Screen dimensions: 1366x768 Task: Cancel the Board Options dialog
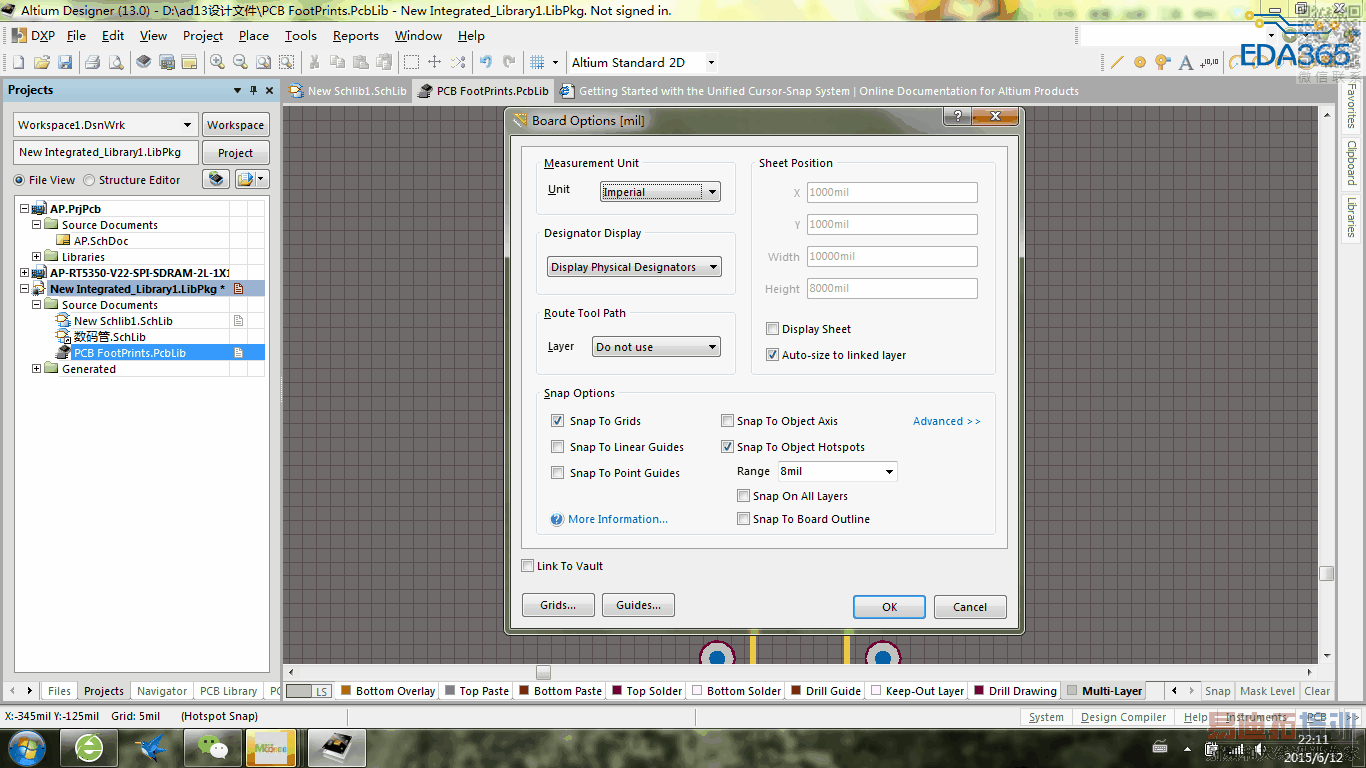(970, 607)
